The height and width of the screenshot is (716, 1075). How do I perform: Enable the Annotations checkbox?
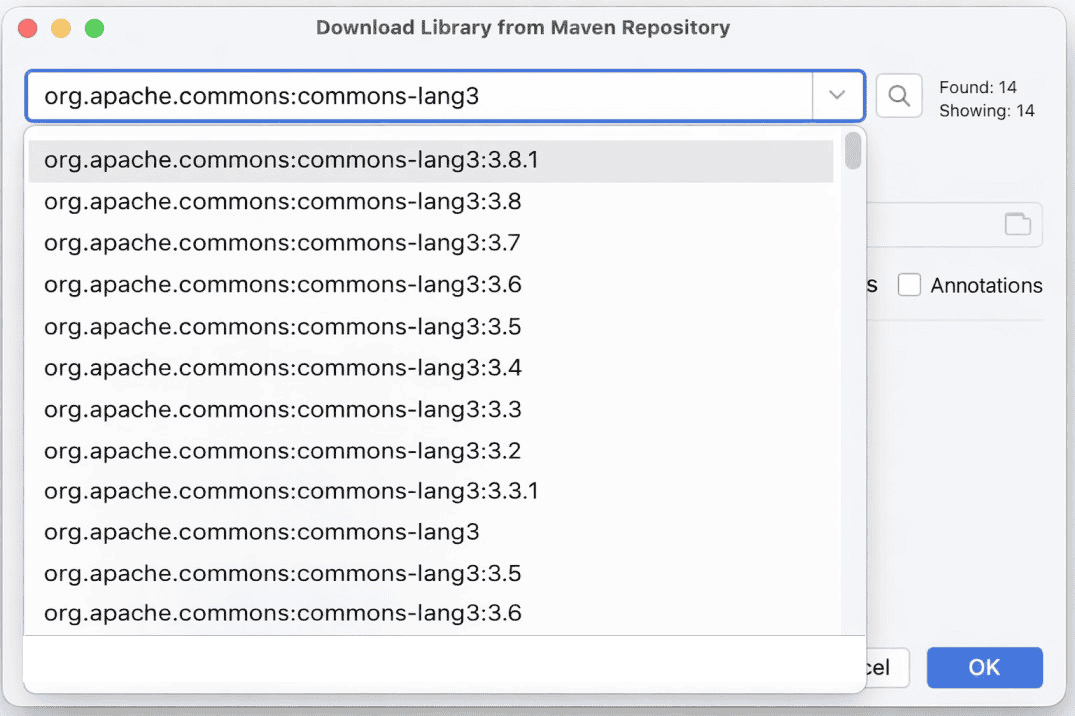(909, 286)
